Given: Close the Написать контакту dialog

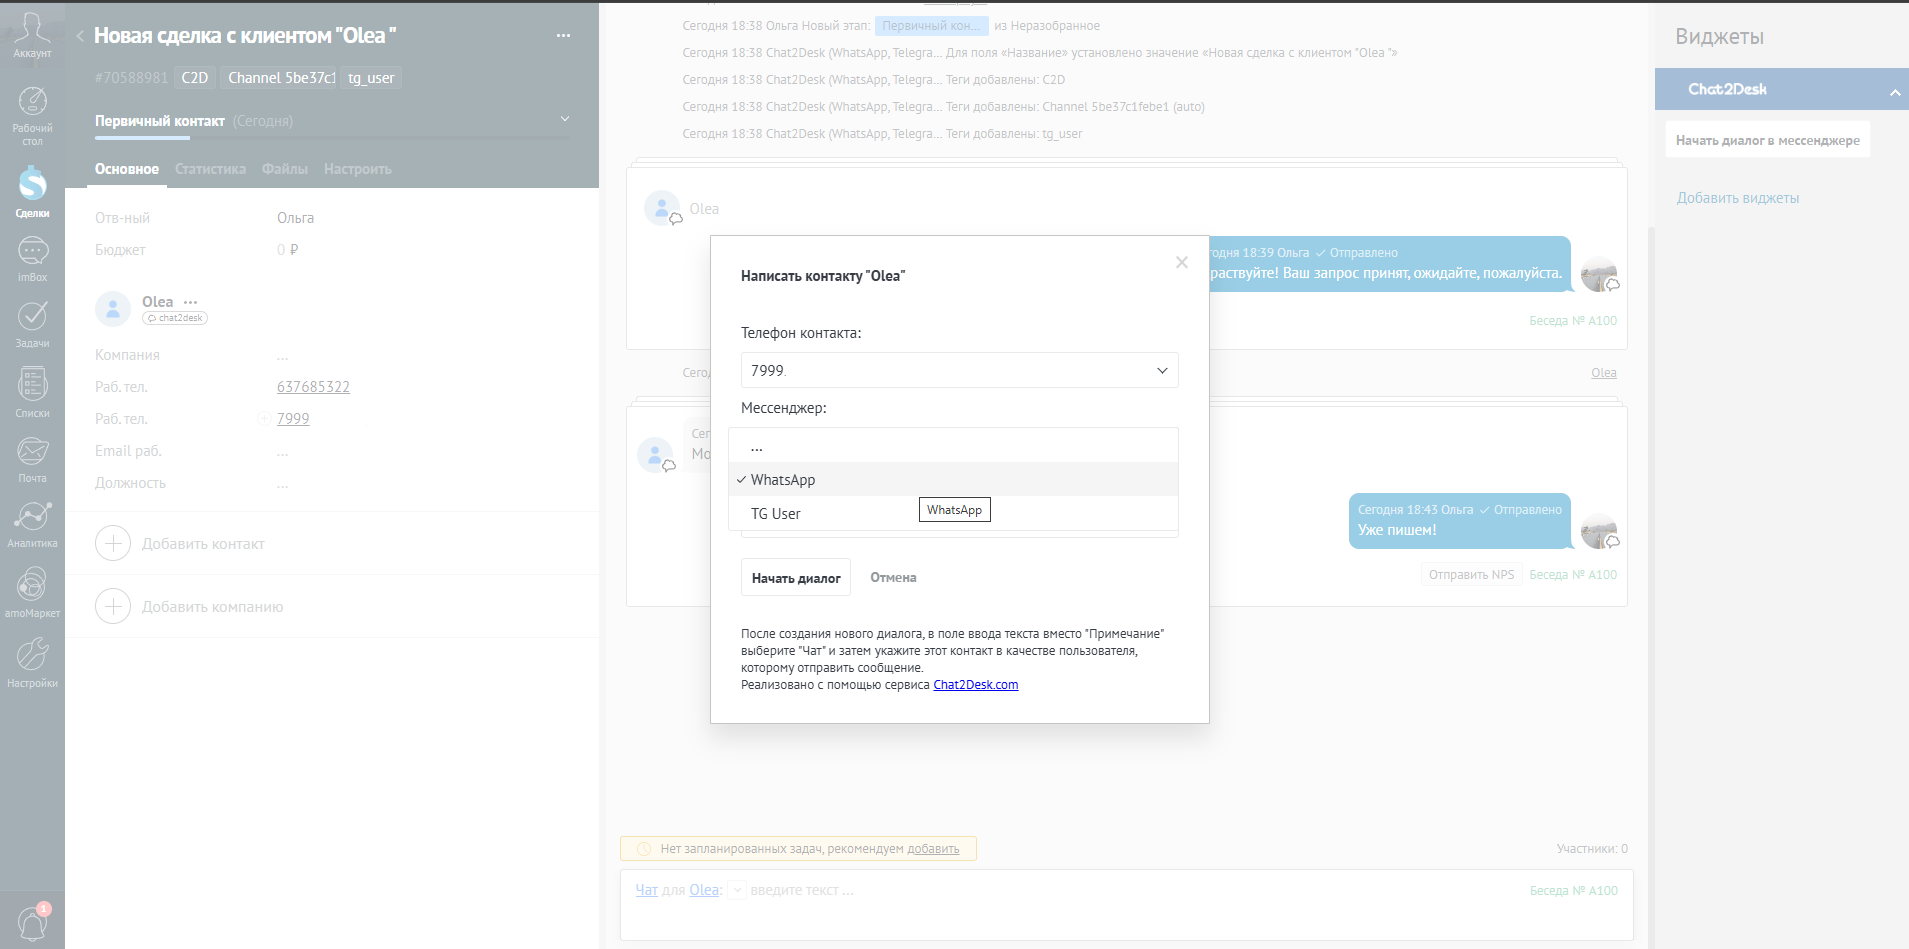Looking at the screenshot, I should point(1181,262).
